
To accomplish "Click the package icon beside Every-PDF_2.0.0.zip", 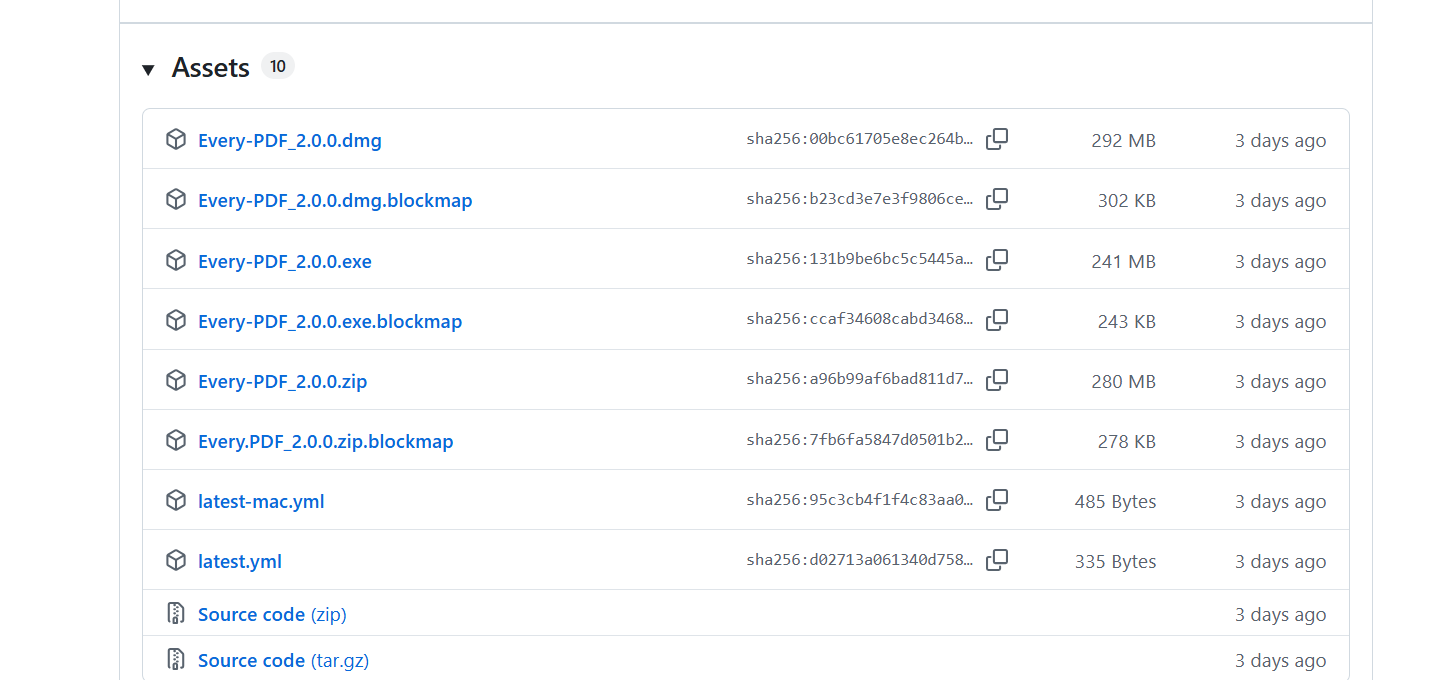I will coord(176,380).
